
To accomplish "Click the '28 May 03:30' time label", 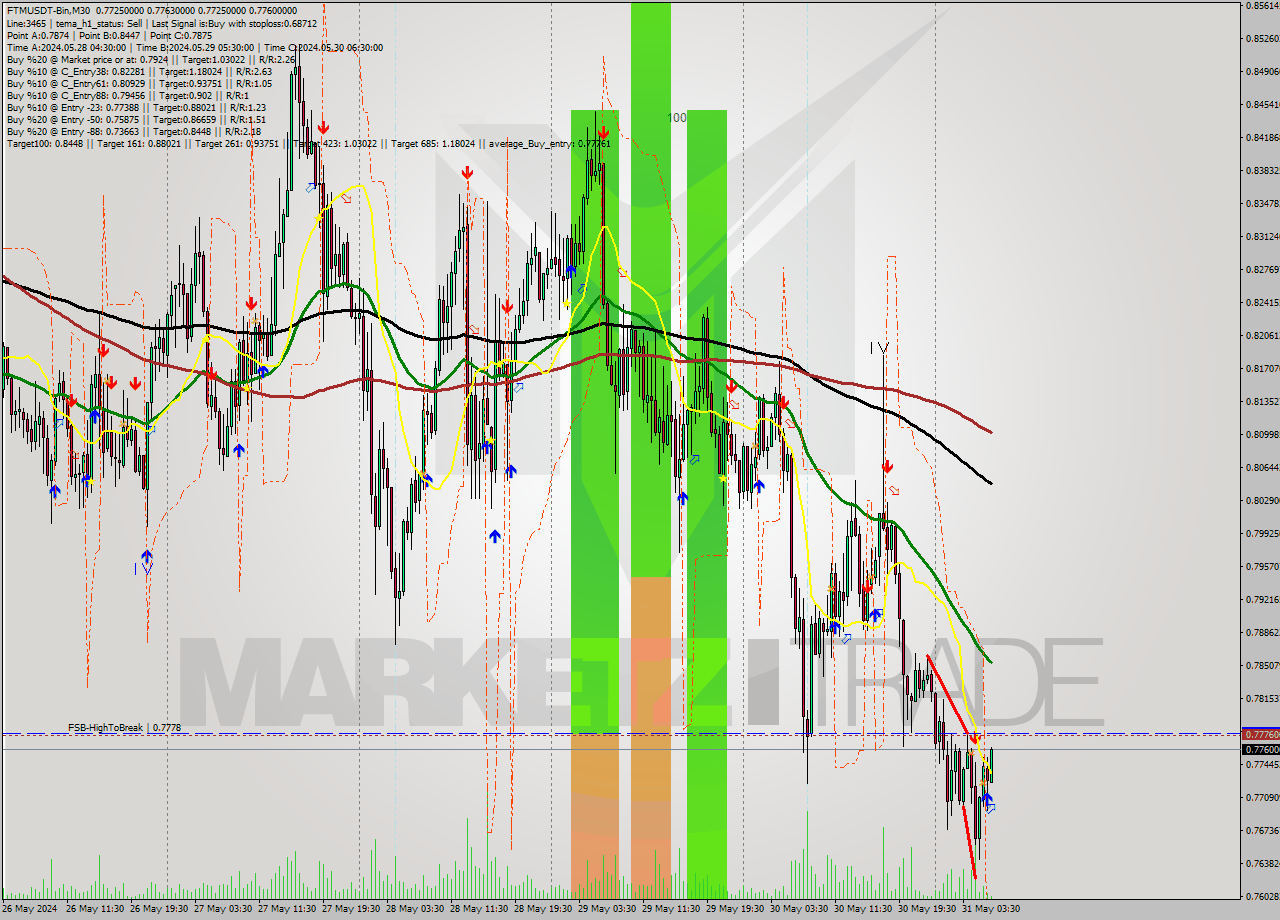I will (x=415, y=909).
